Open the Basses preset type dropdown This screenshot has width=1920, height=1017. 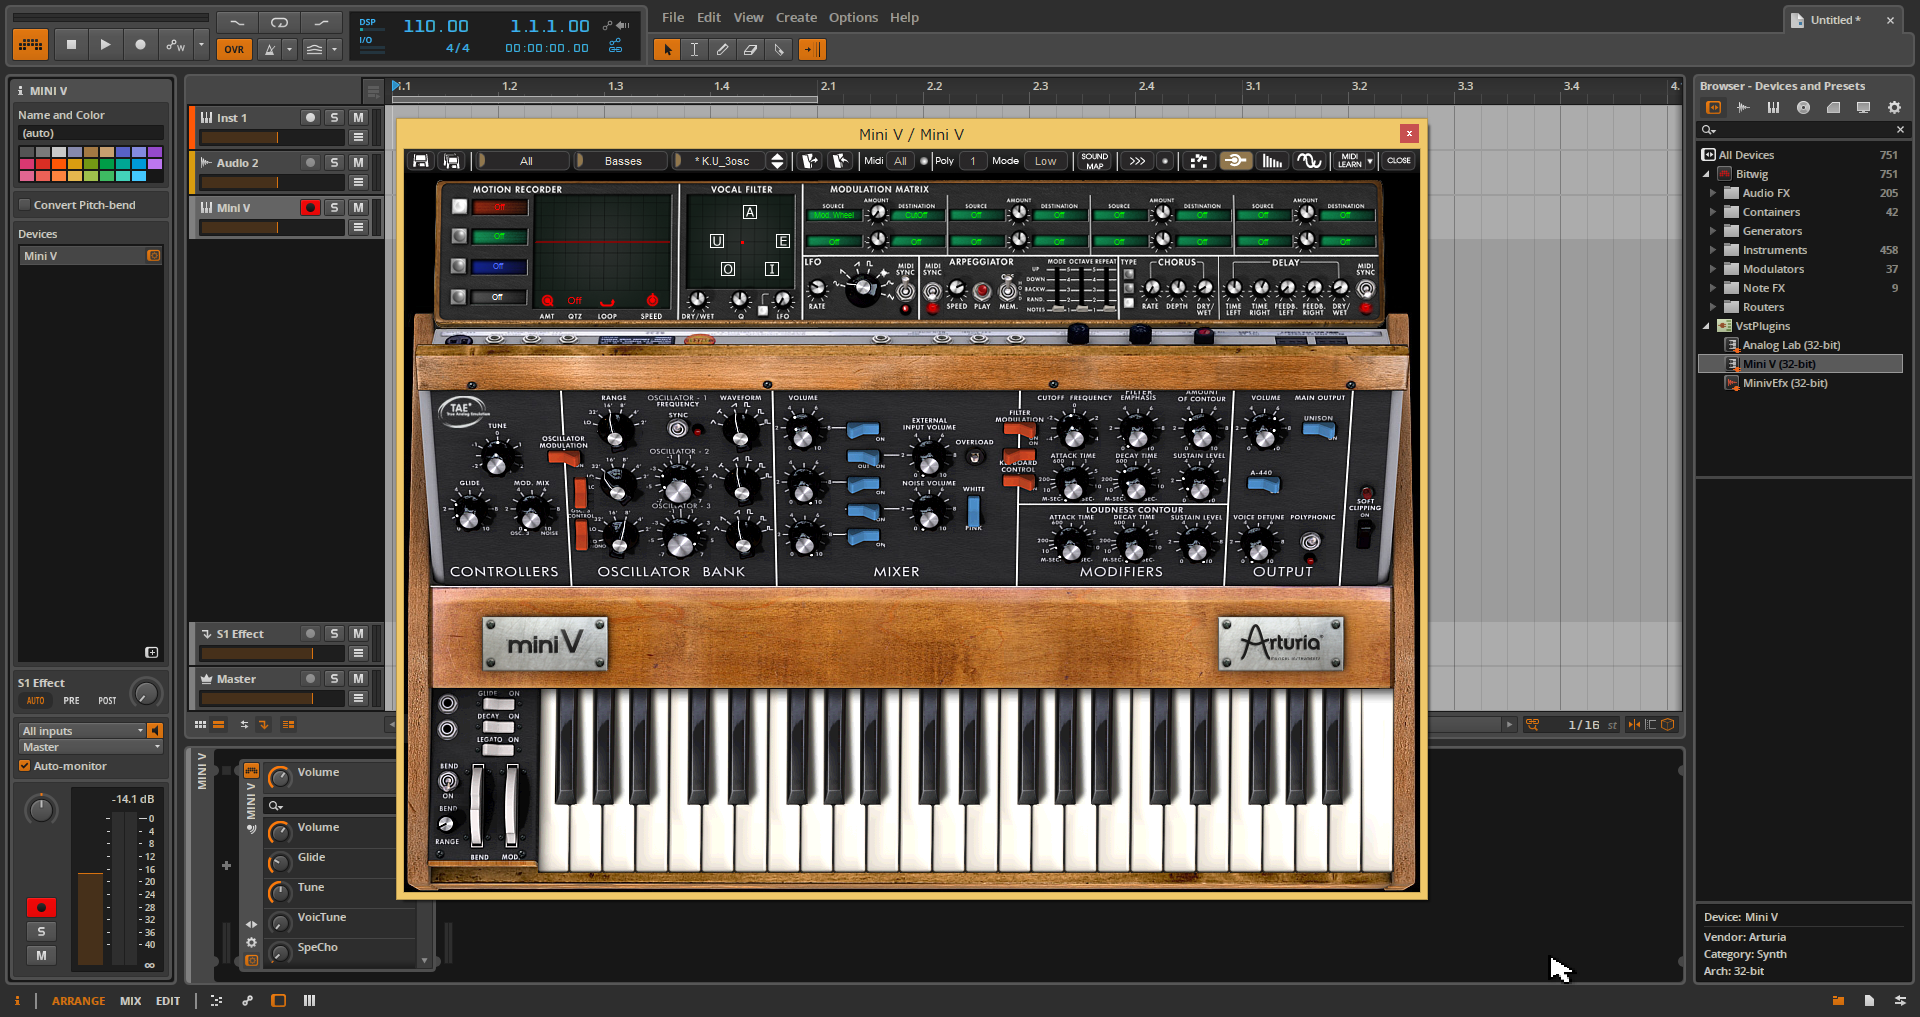(623, 161)
